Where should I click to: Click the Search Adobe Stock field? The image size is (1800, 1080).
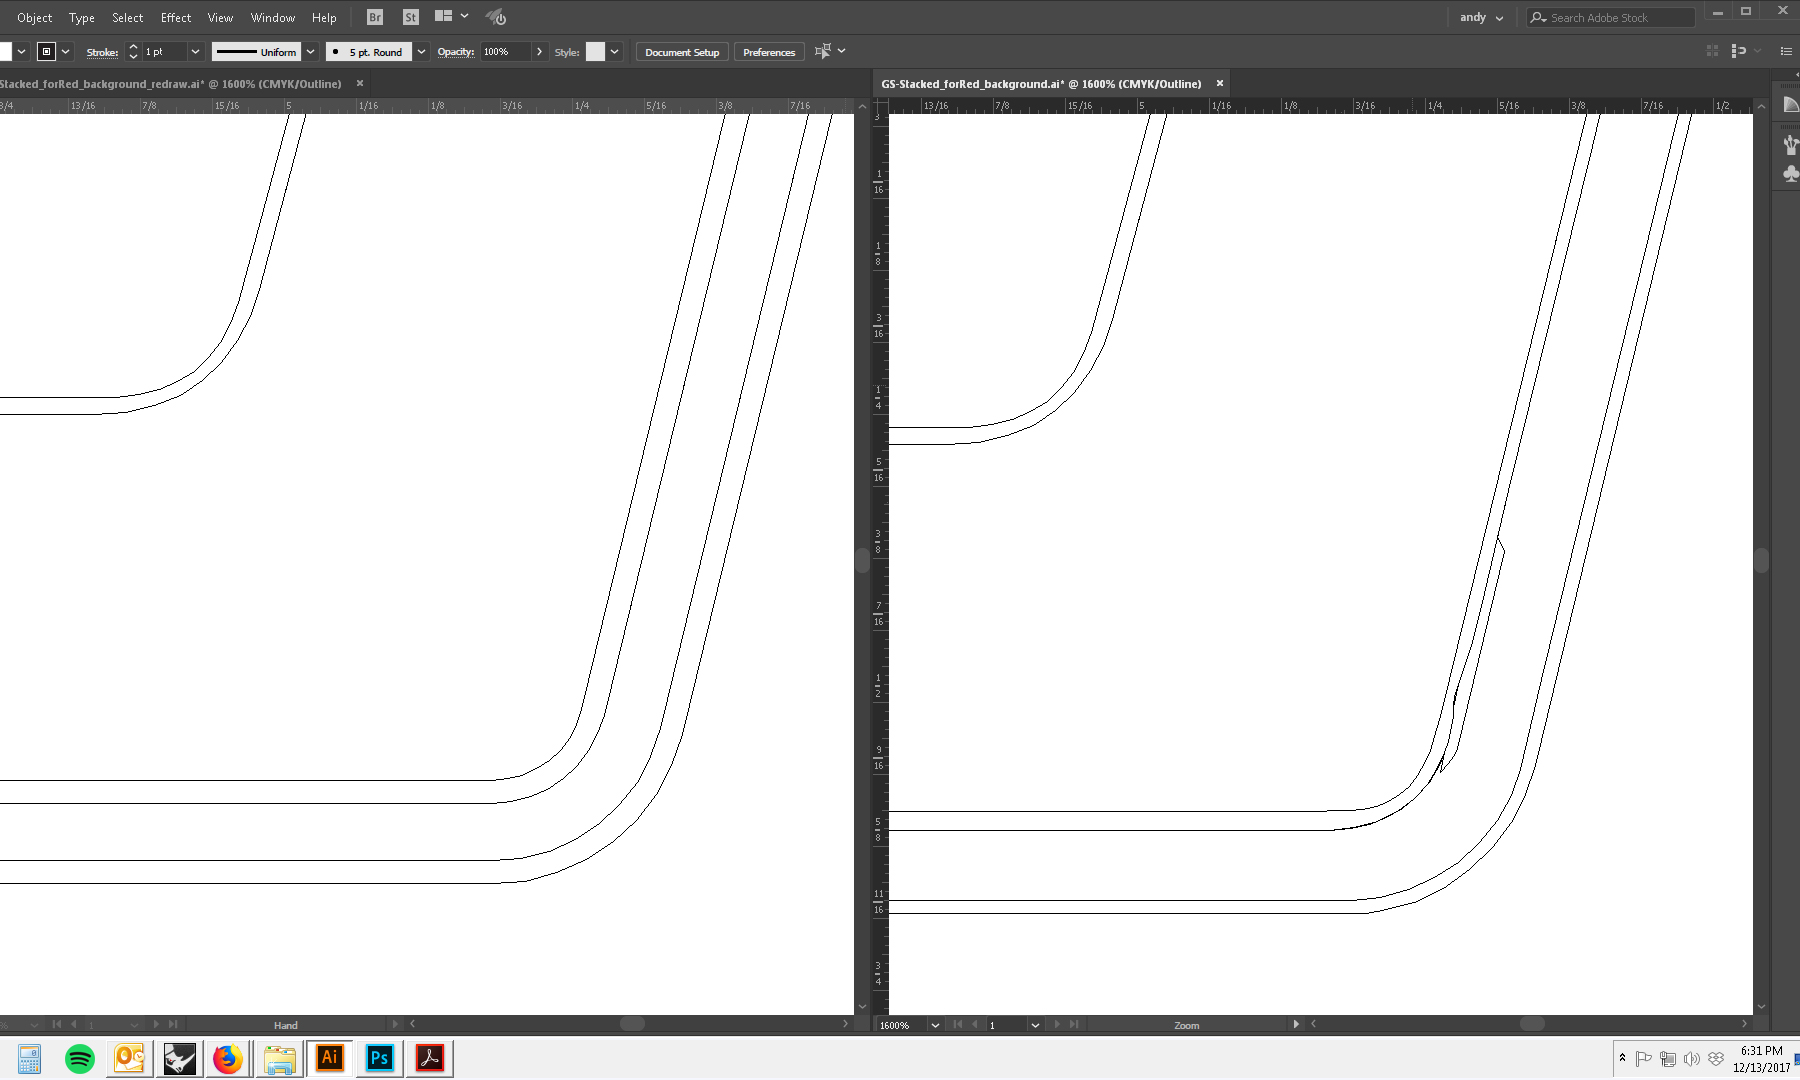point(1610,17)
